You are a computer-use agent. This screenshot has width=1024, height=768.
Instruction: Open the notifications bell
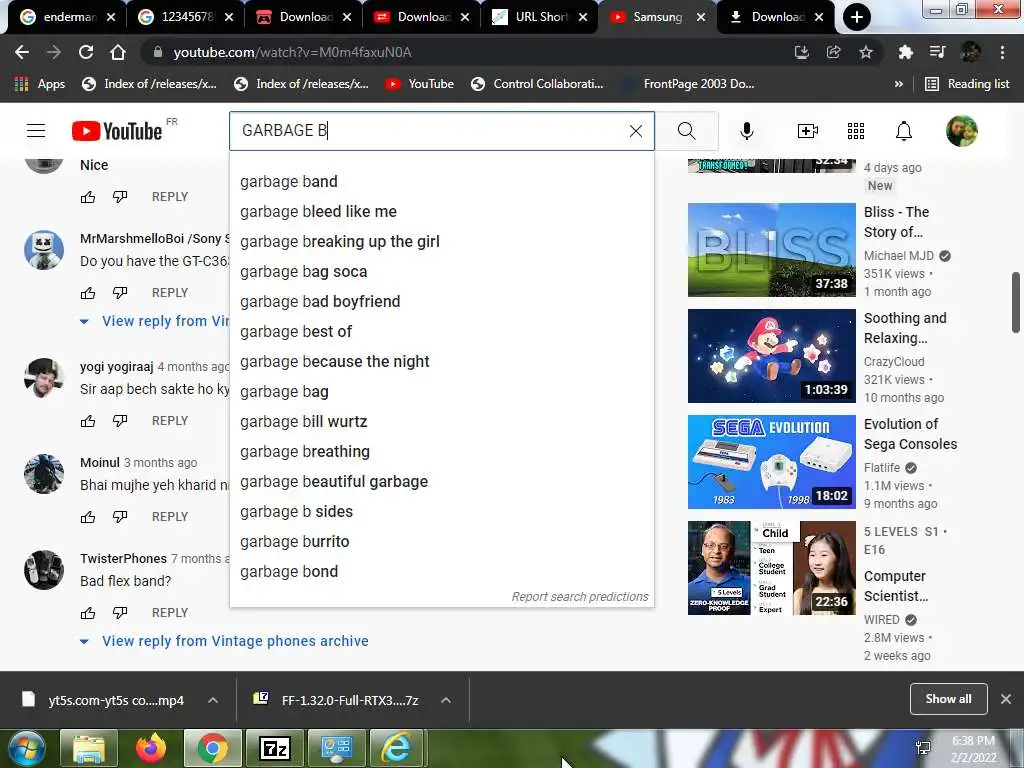coord(904,131)
